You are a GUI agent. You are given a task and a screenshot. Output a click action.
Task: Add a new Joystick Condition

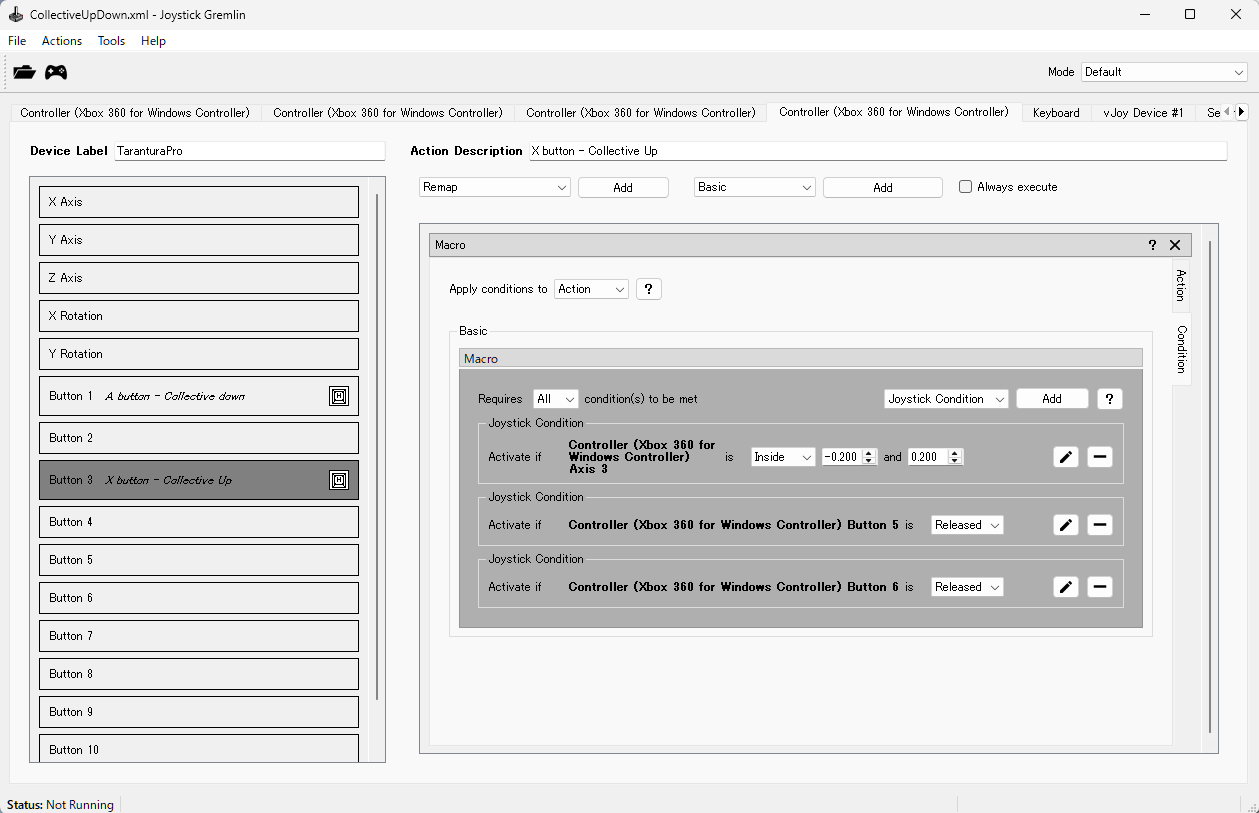(x=1052, y=399)
